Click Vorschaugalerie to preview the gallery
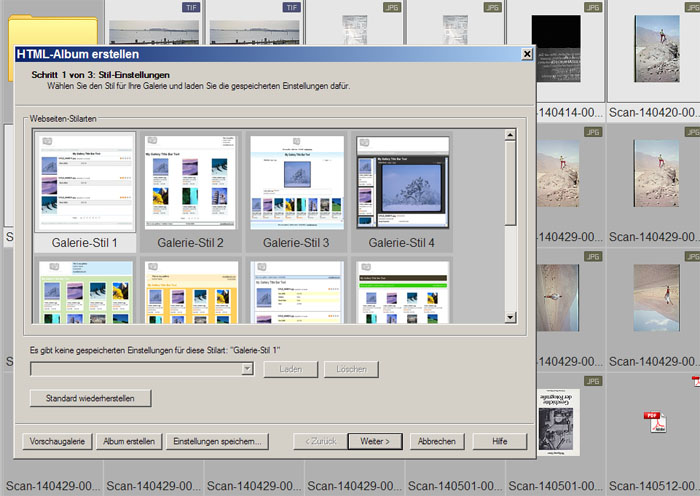The image size is (700, 496). pyautogui.click(x=57, y=441)
